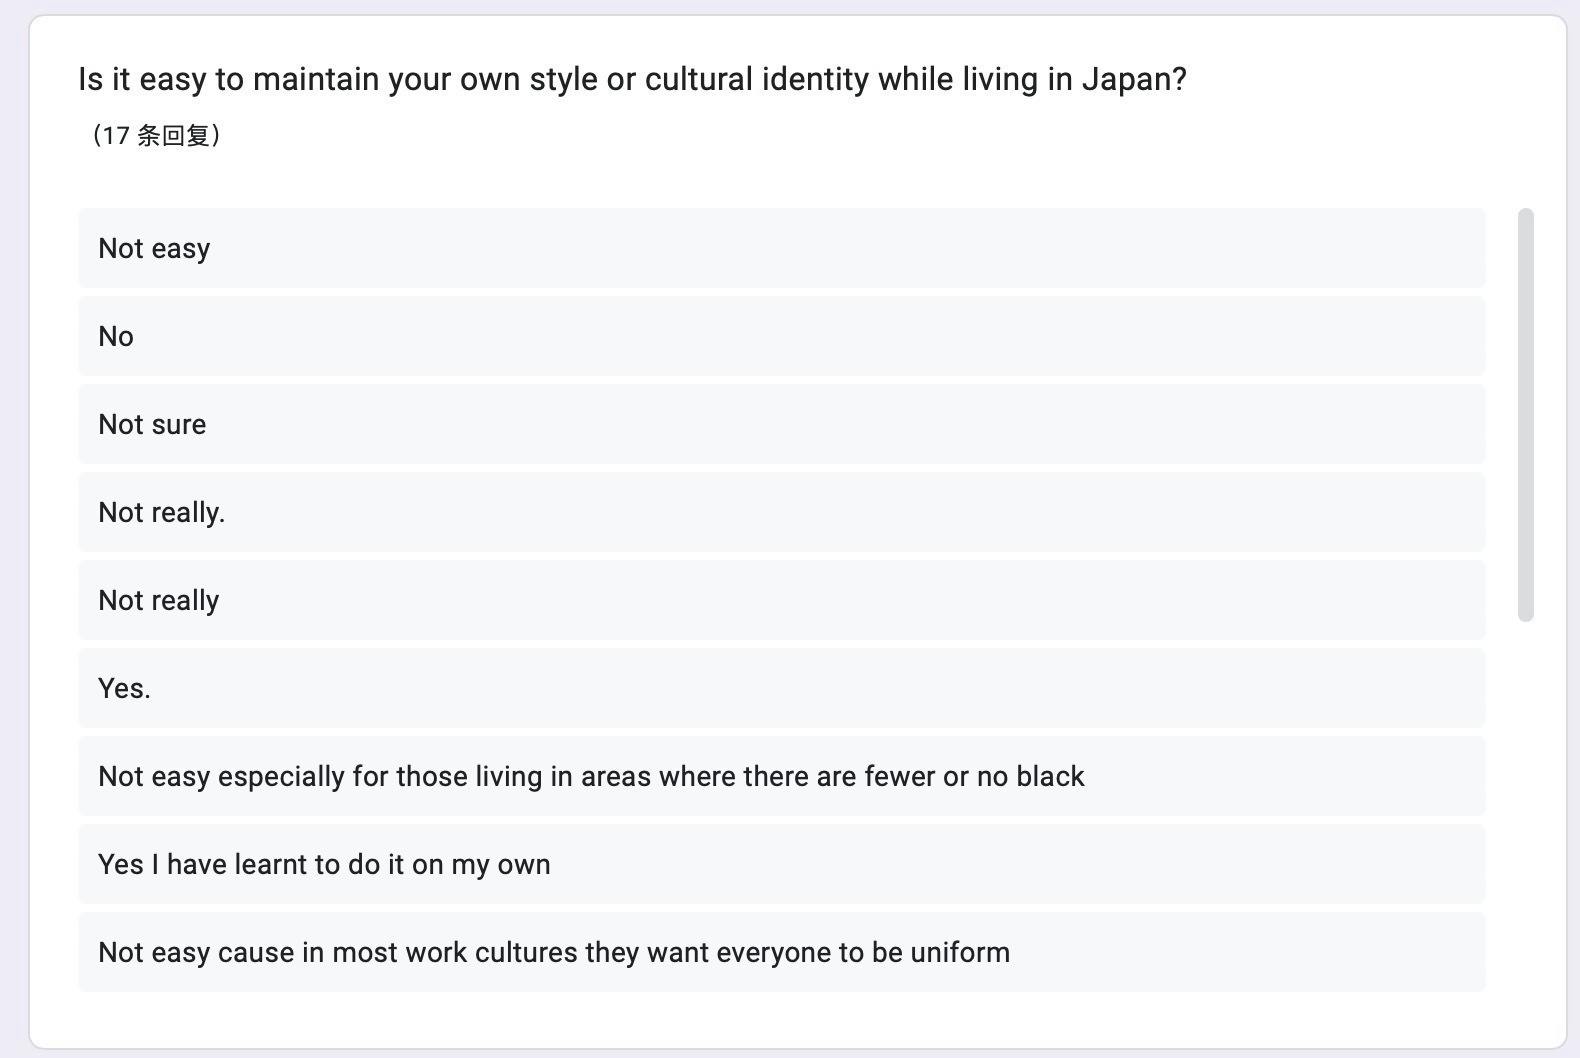Click the blank area below response count
The image size is (1580, 1058).
point(700,175)
